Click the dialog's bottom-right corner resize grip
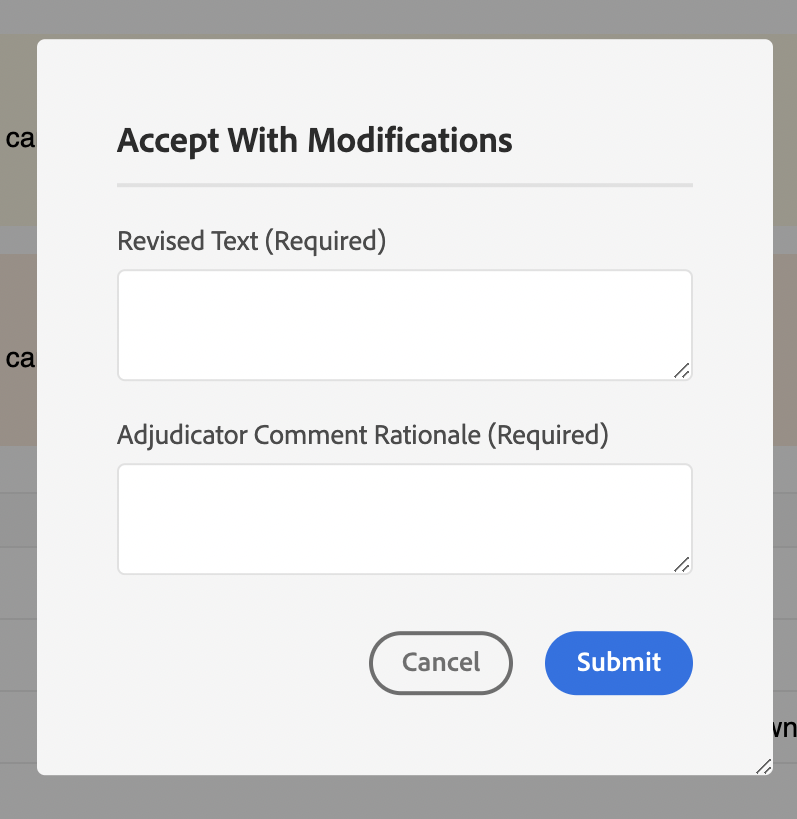 (x=763, y=766)
